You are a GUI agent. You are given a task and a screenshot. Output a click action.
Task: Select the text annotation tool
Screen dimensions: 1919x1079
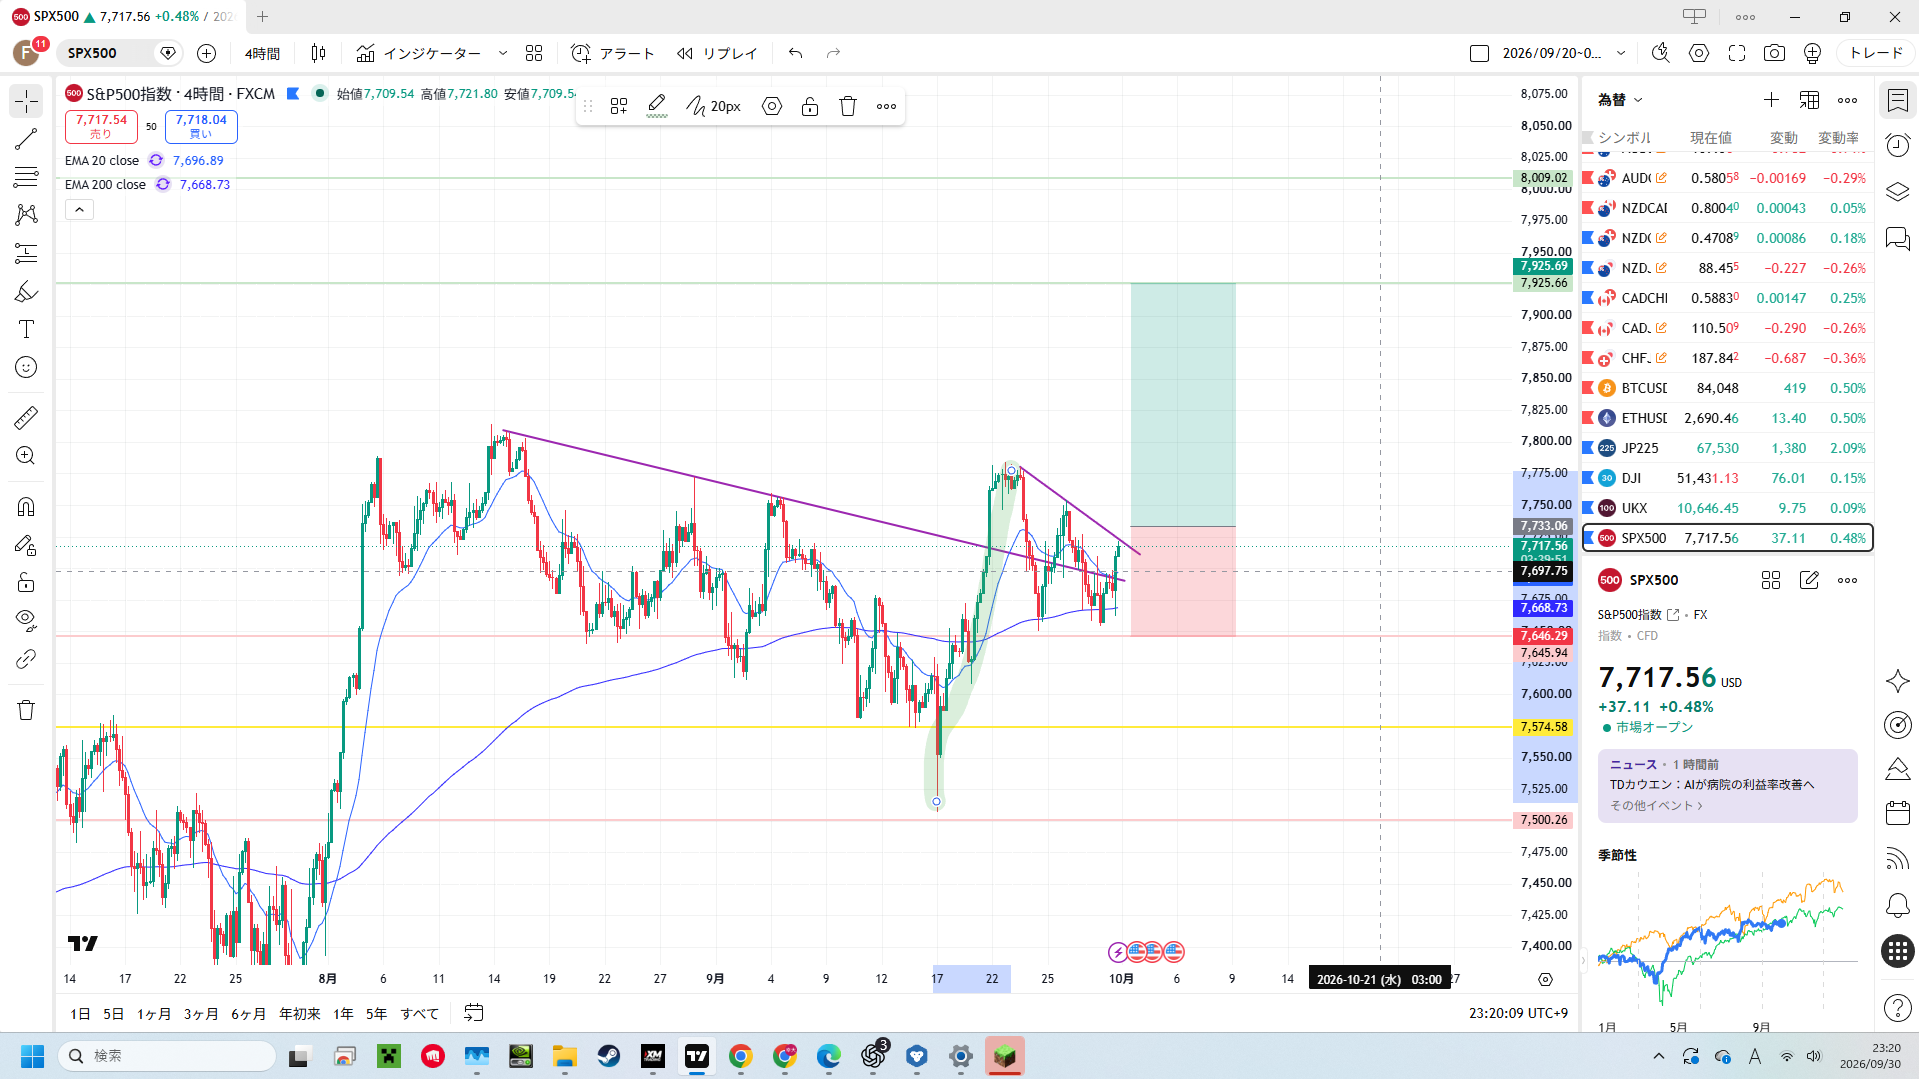click(x=26, y=329)
